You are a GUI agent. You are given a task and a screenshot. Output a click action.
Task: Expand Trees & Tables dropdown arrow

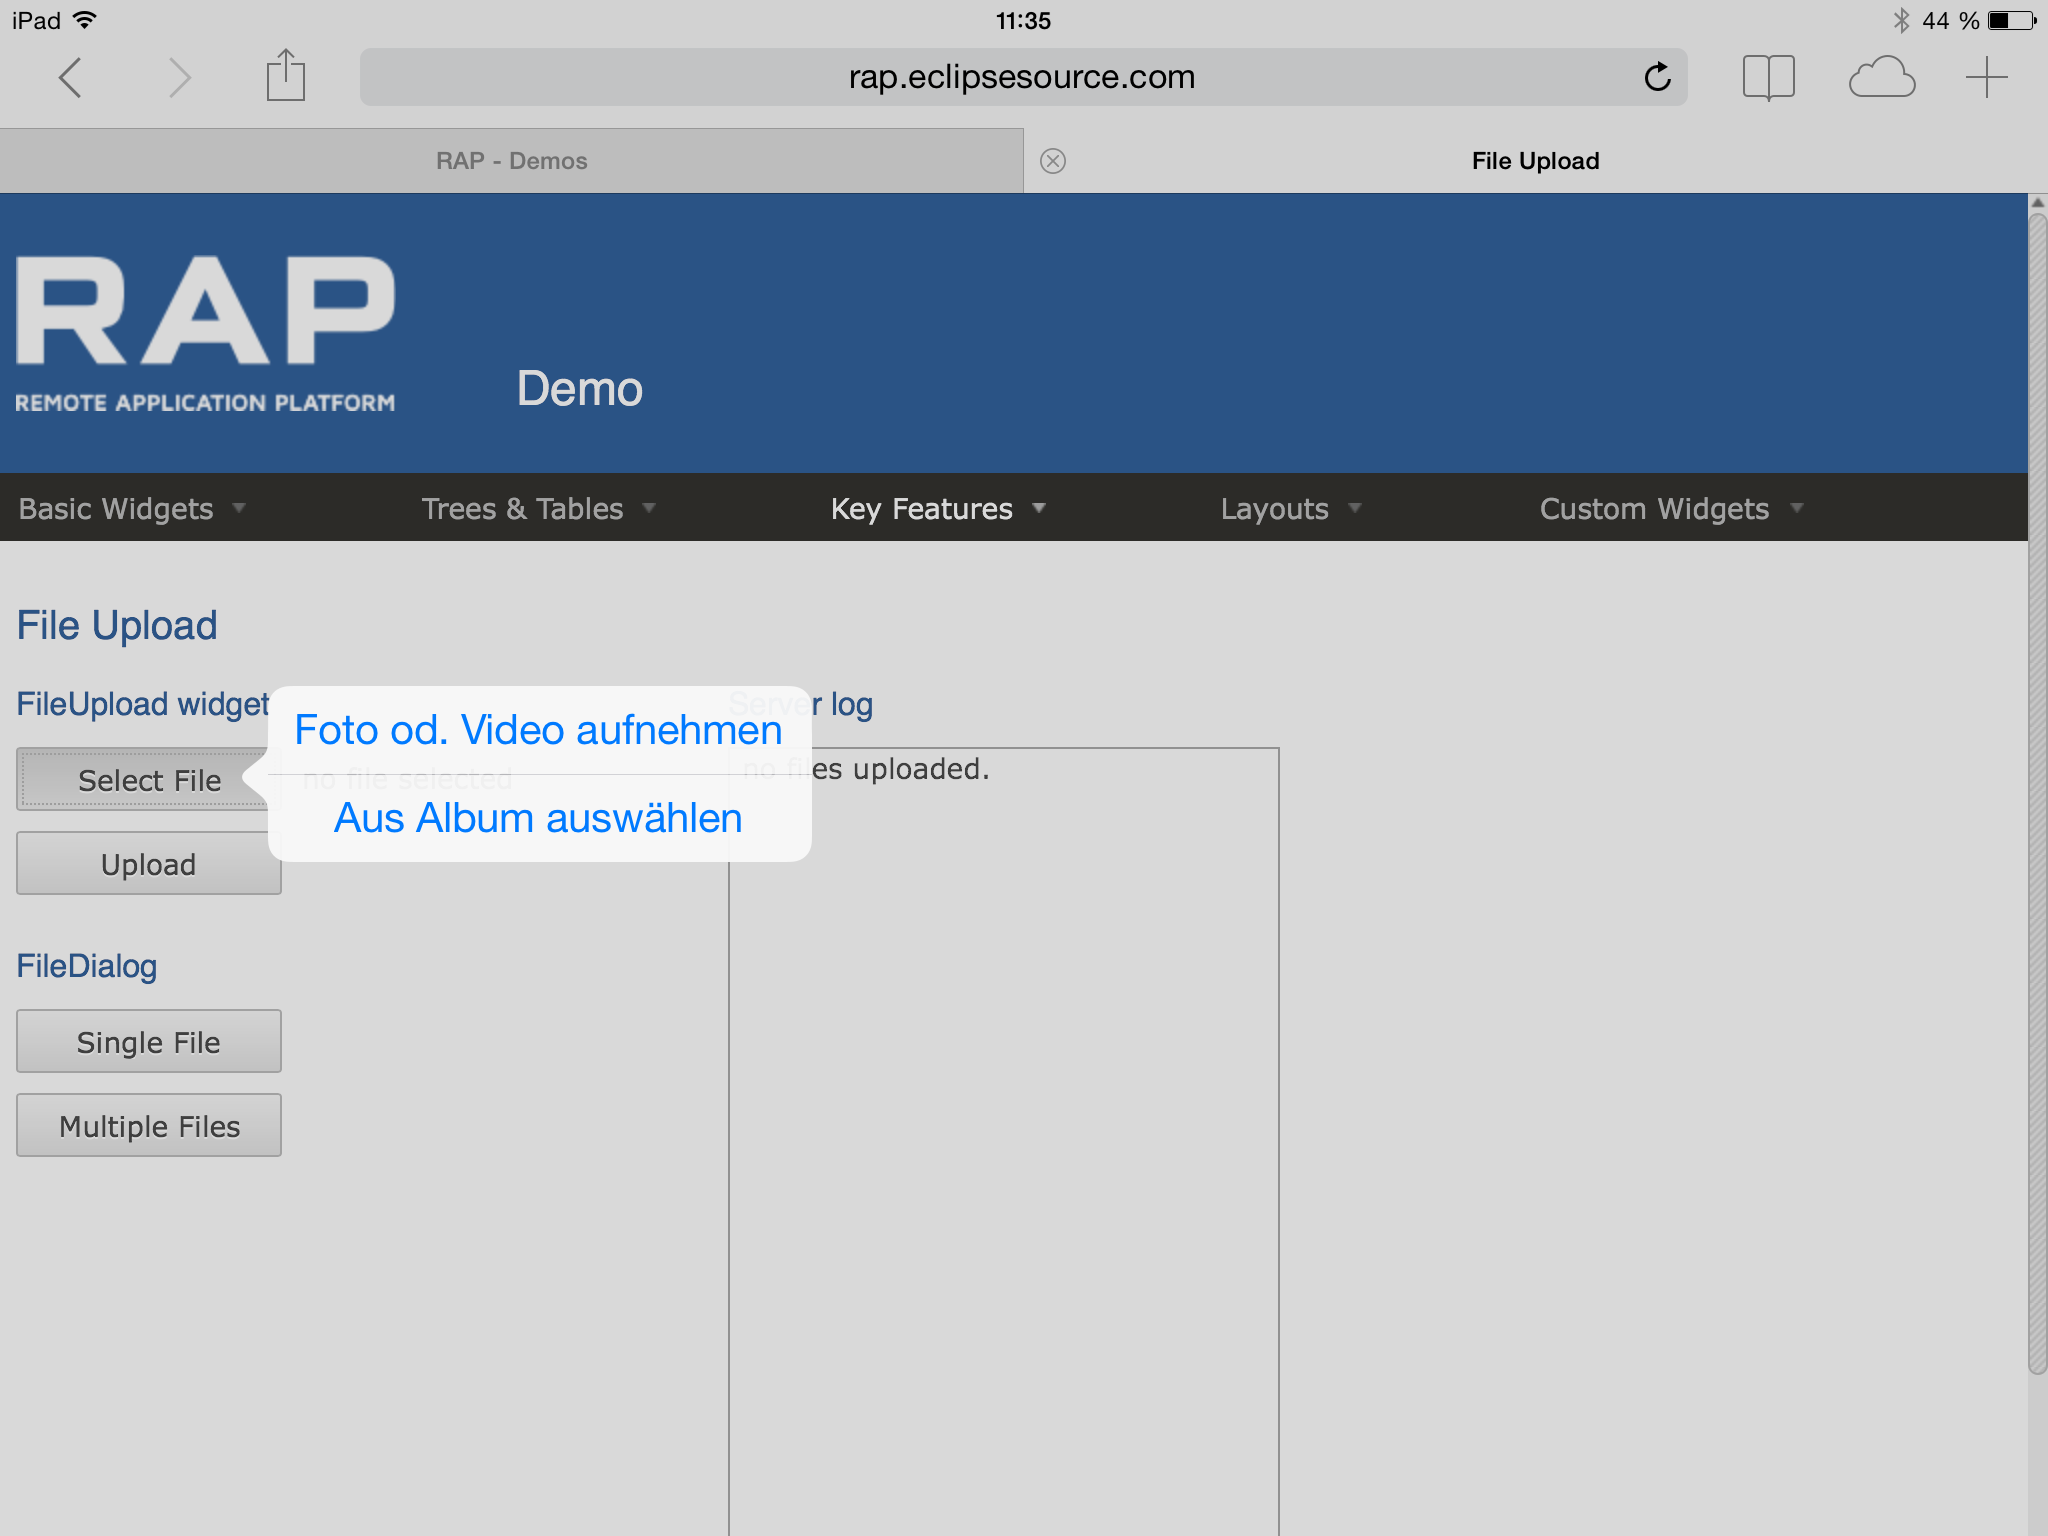pyautogui.click(x=649, y=508)
